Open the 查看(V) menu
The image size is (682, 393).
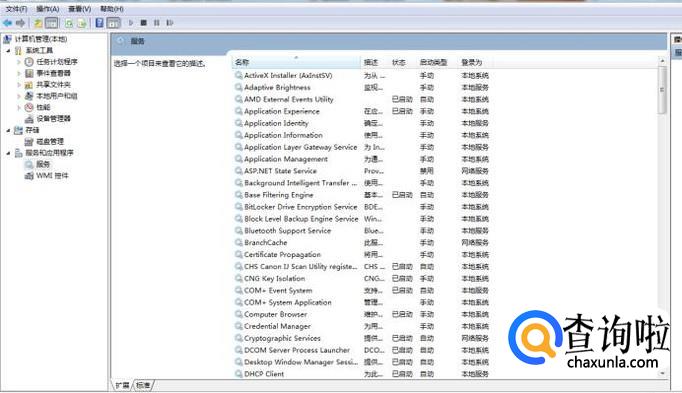(x=80, y=9)
